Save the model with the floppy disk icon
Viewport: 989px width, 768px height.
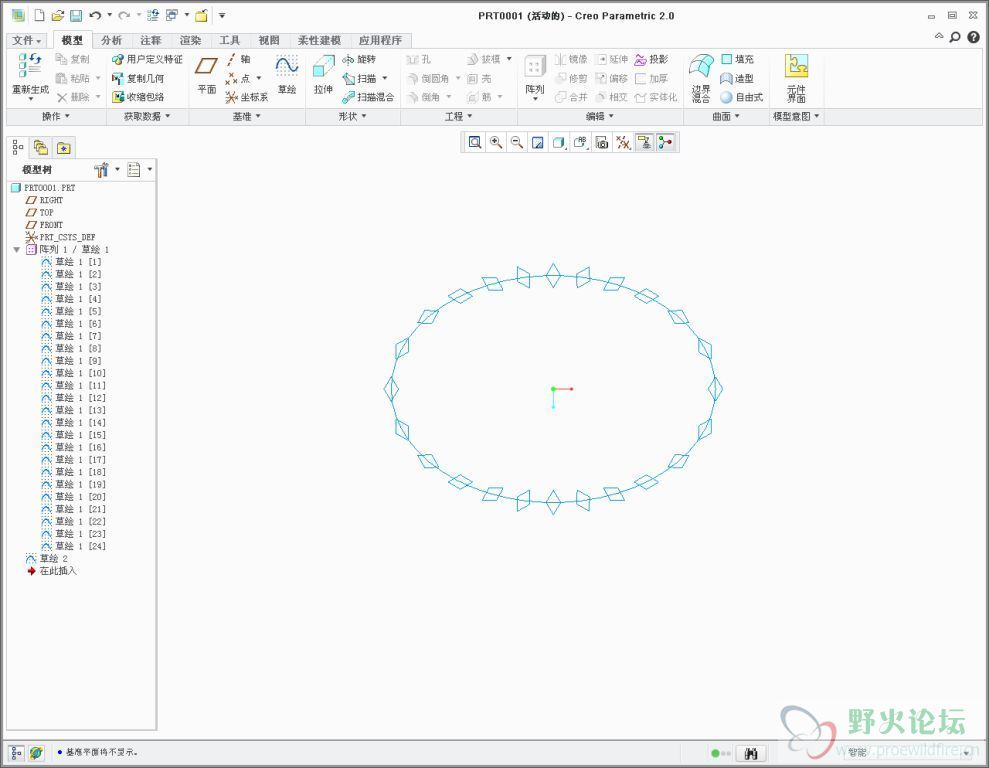point(76,15)
